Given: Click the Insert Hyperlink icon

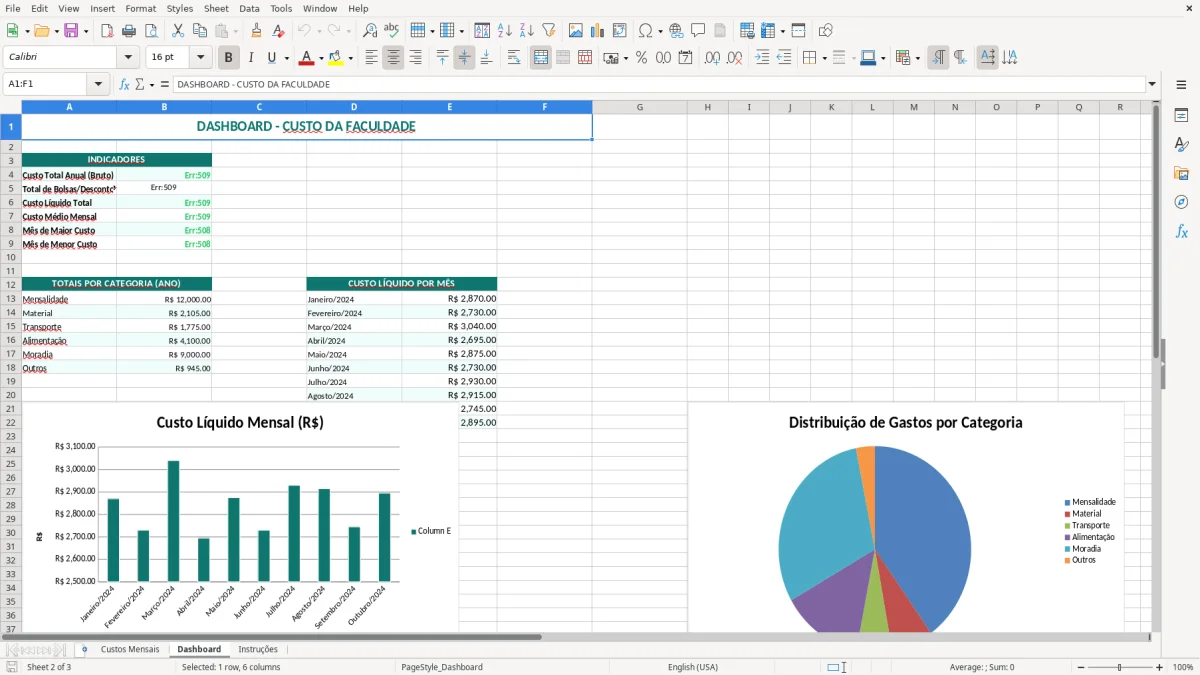Looking at the screenshot, I should coord(676,31).
